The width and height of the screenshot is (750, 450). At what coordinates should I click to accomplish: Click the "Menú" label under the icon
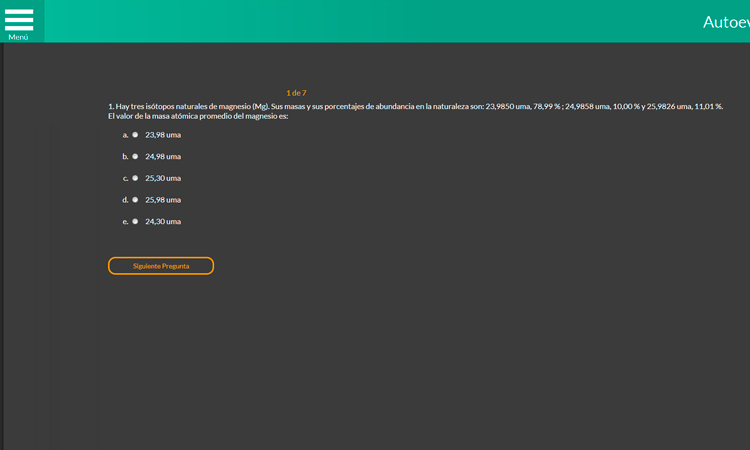[x=18, y=37]
